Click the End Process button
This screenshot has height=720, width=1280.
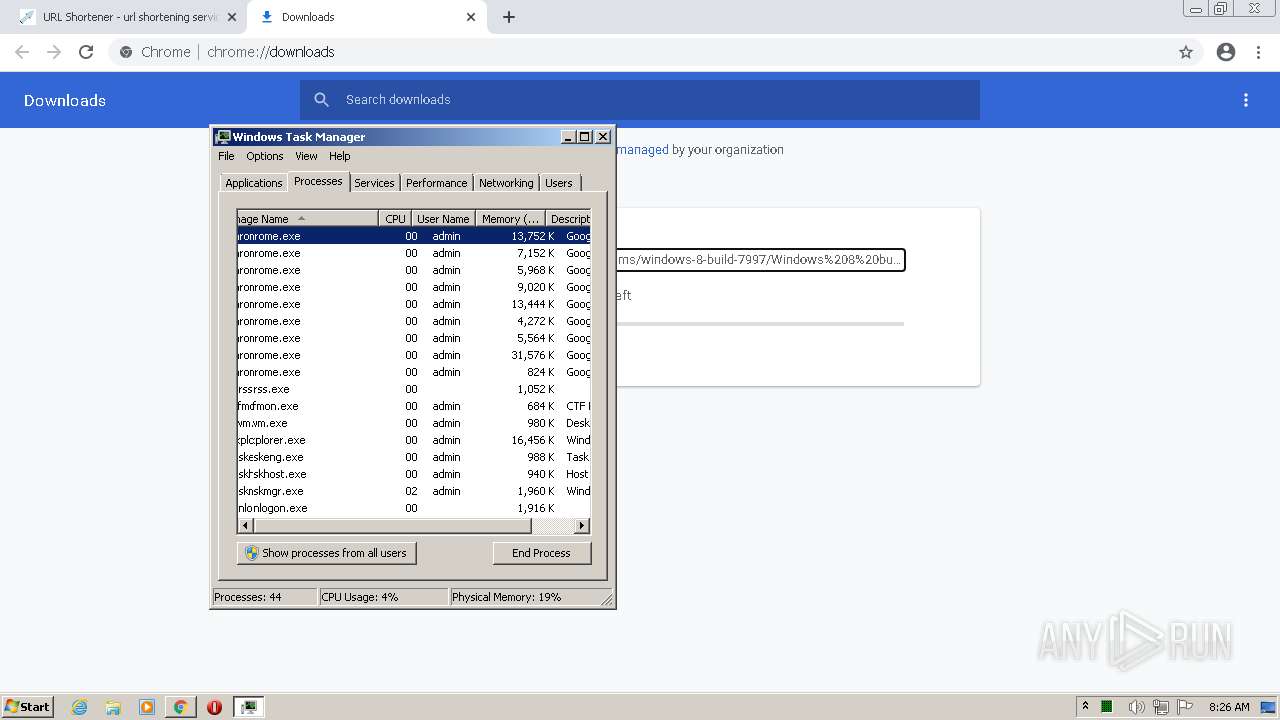[541, 553]
